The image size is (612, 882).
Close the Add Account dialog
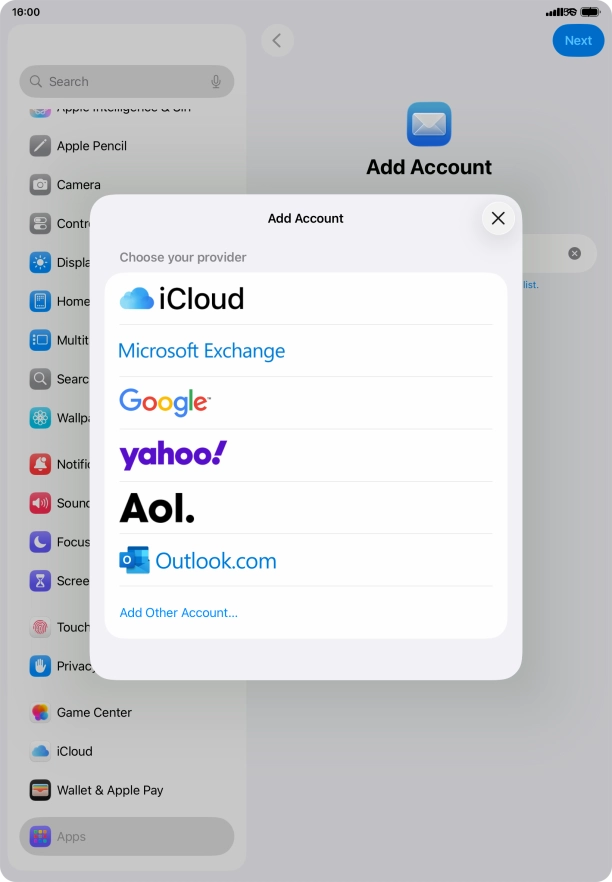coord(498,218)
